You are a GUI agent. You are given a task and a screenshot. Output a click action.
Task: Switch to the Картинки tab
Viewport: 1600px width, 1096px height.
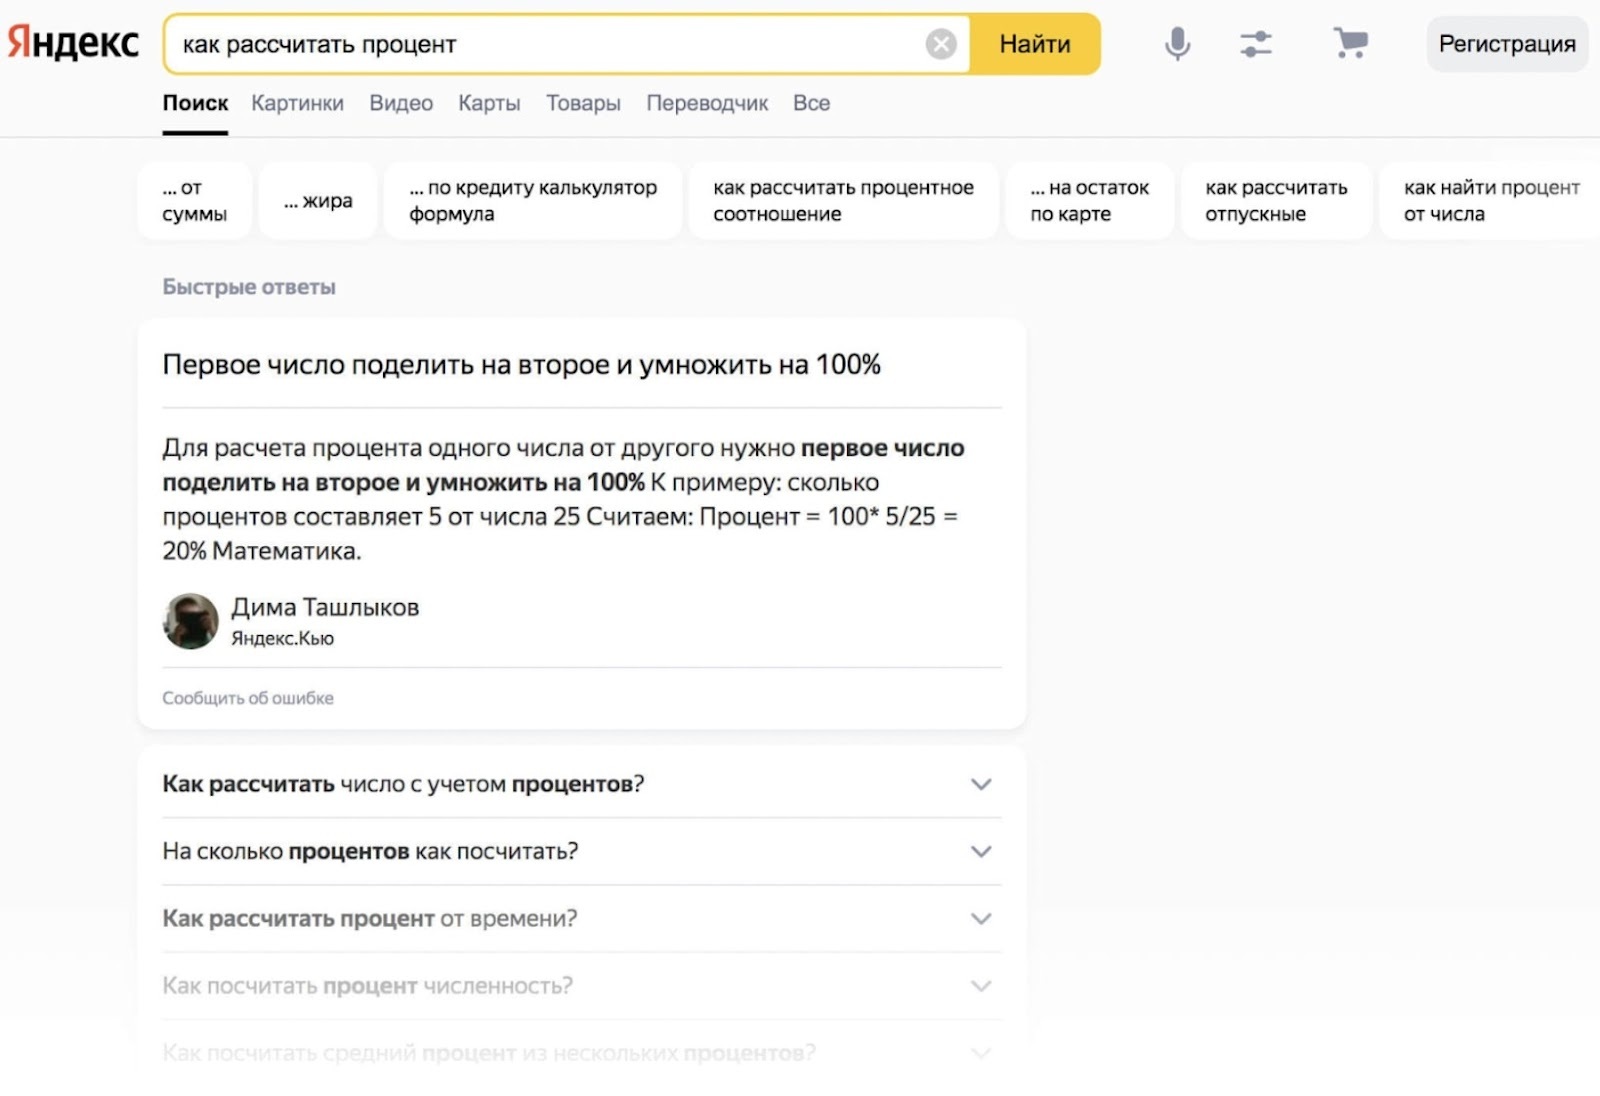(297, 103)
